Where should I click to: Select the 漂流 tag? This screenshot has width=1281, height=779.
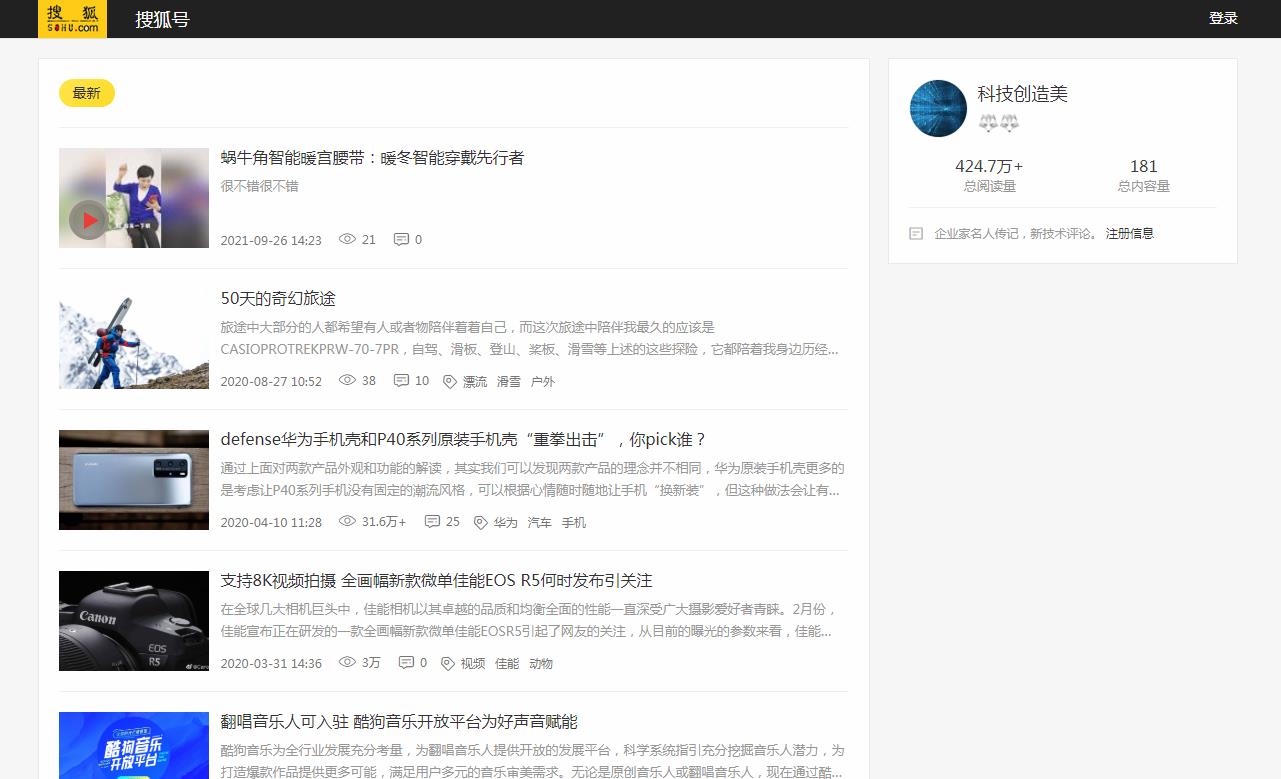click(x=475, y=381)
